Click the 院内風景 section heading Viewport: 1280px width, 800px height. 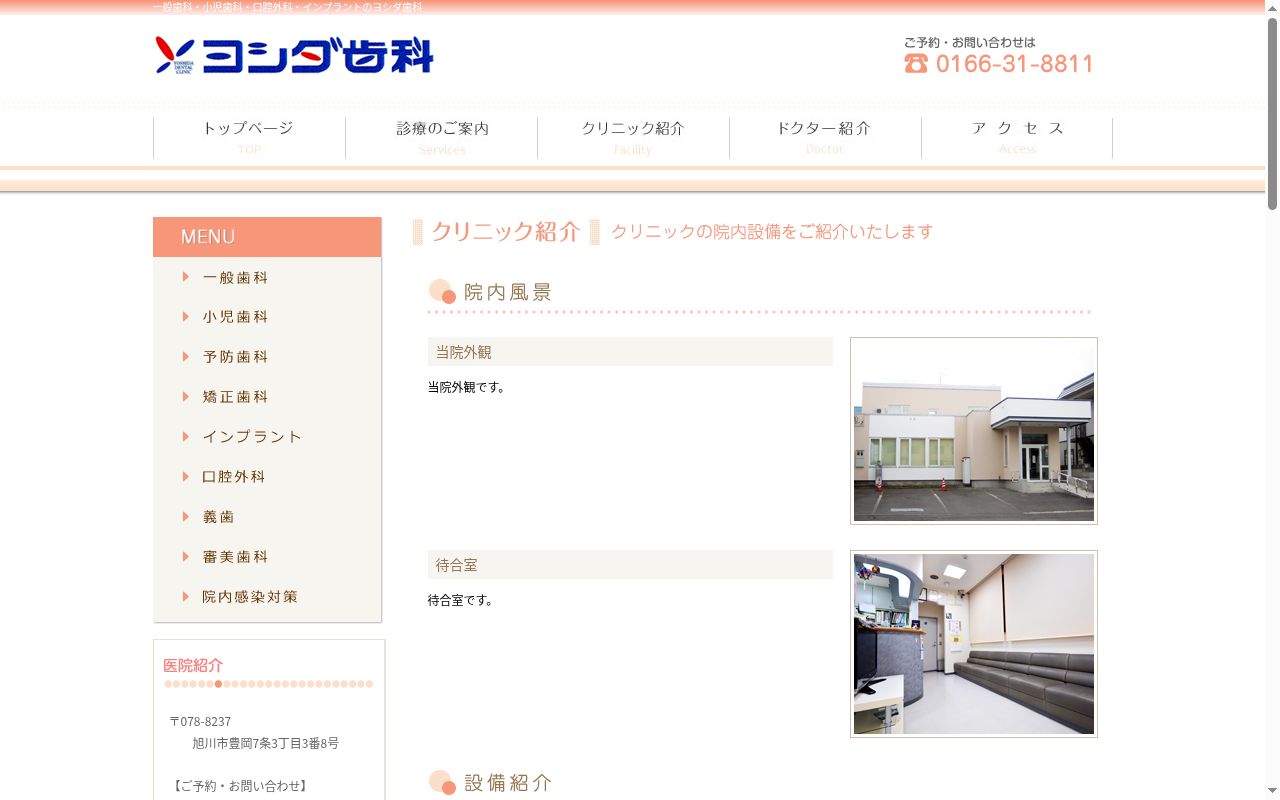[508, 292]
